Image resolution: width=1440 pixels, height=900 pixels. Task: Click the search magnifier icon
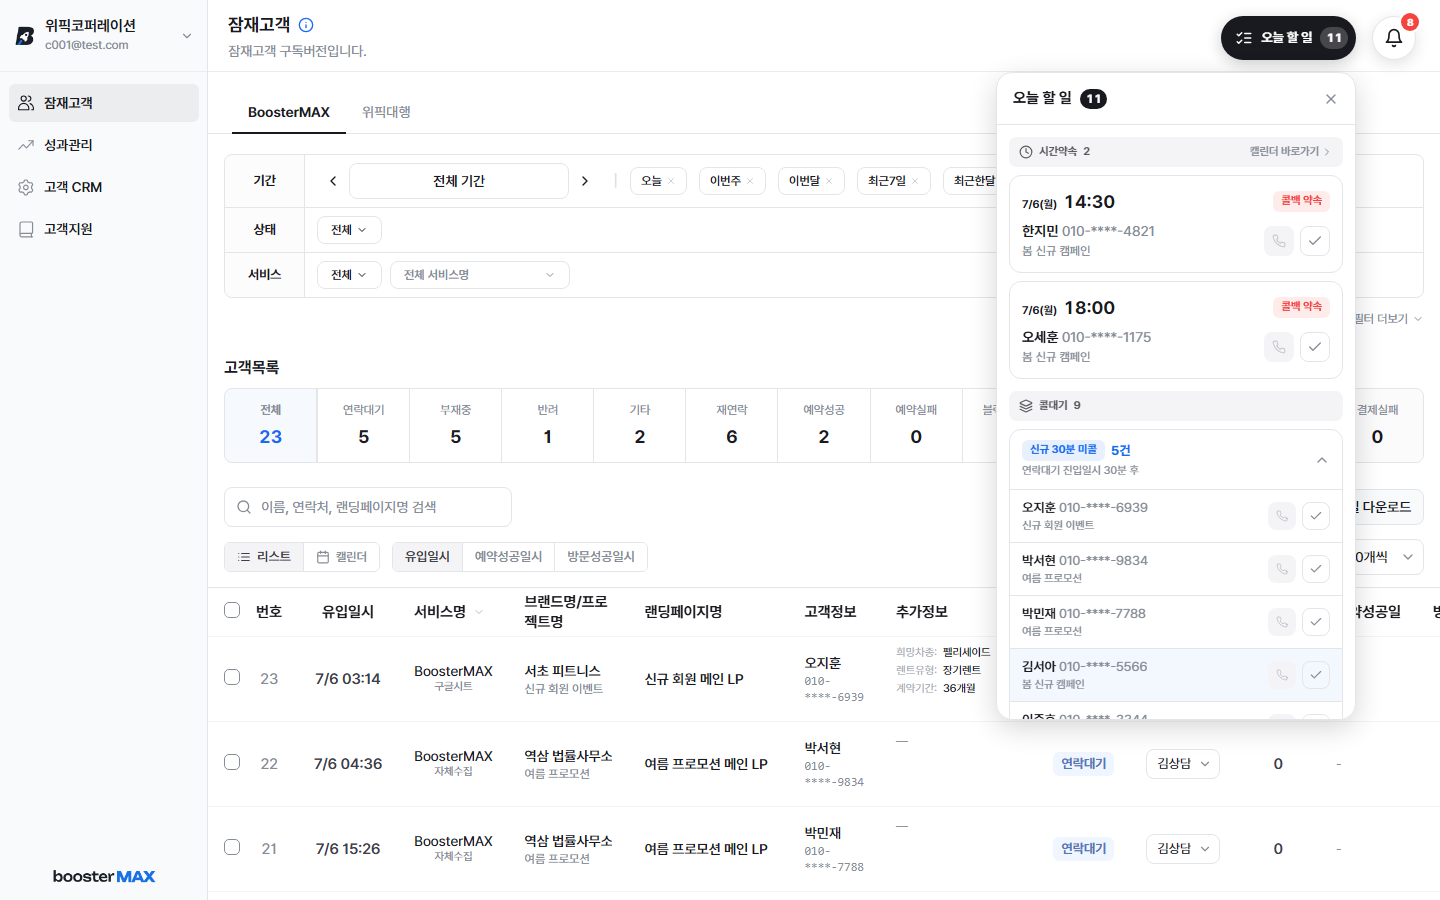point(244,507)
